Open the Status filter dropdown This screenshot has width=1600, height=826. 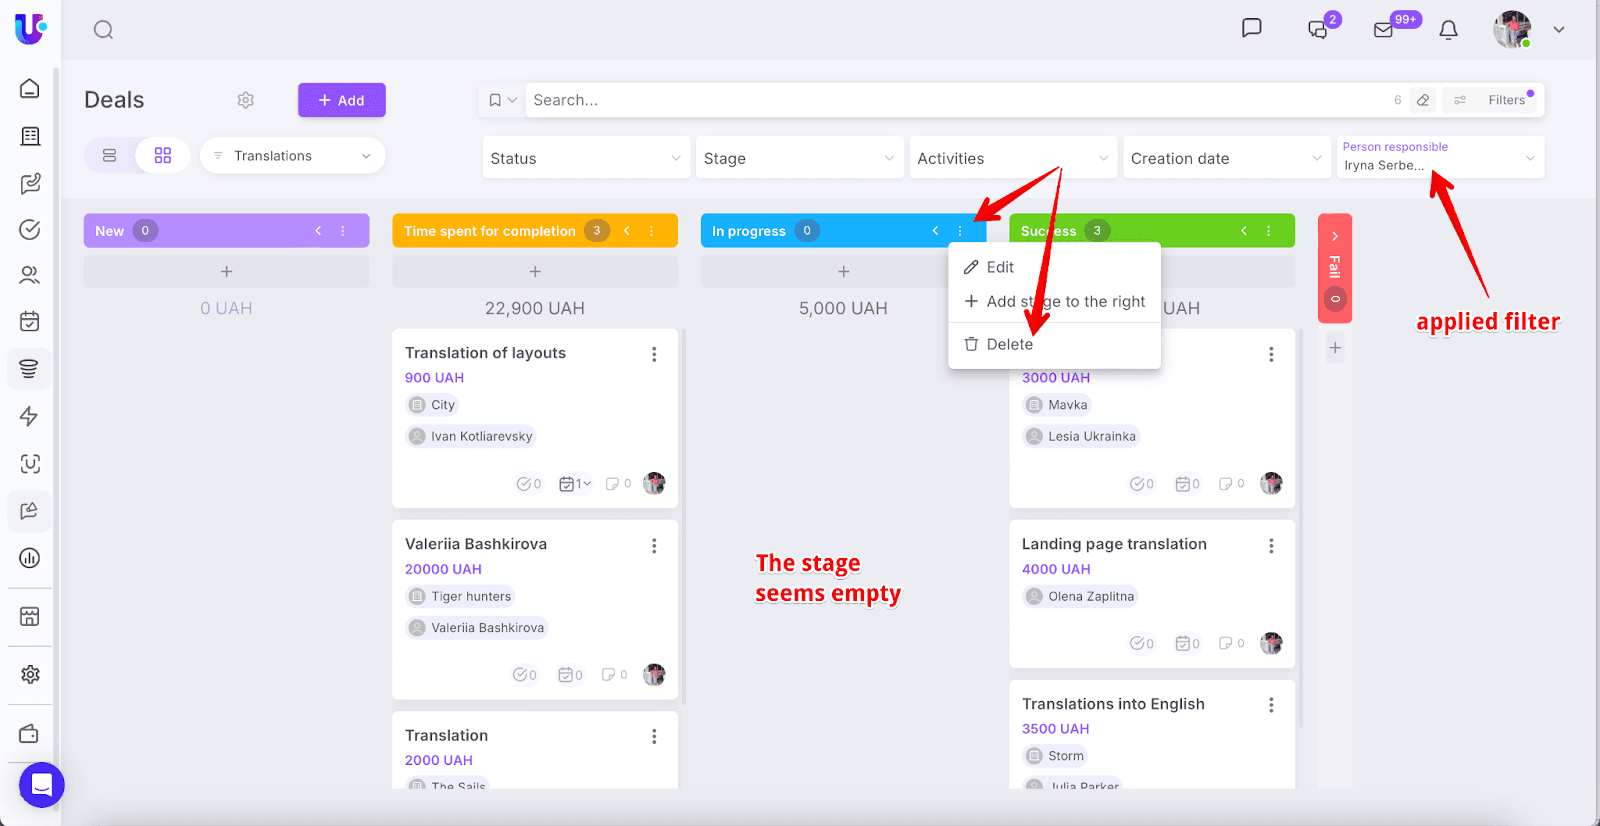coord(586,158)
